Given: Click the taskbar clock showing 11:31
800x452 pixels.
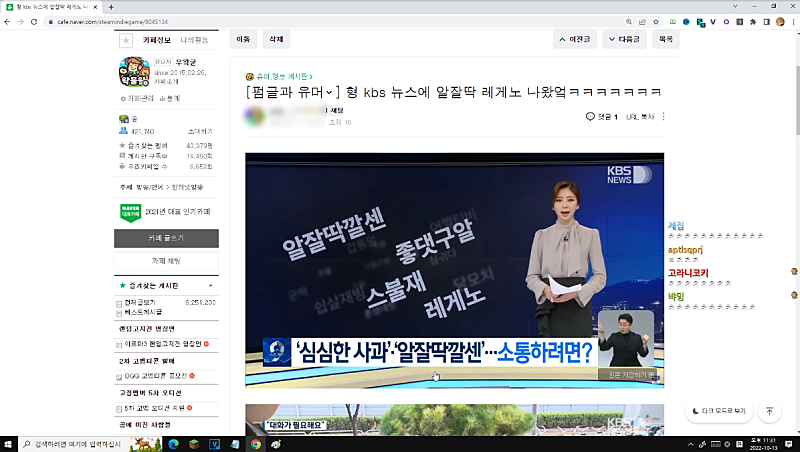Looking at the screenshot, I should point(763,444).
